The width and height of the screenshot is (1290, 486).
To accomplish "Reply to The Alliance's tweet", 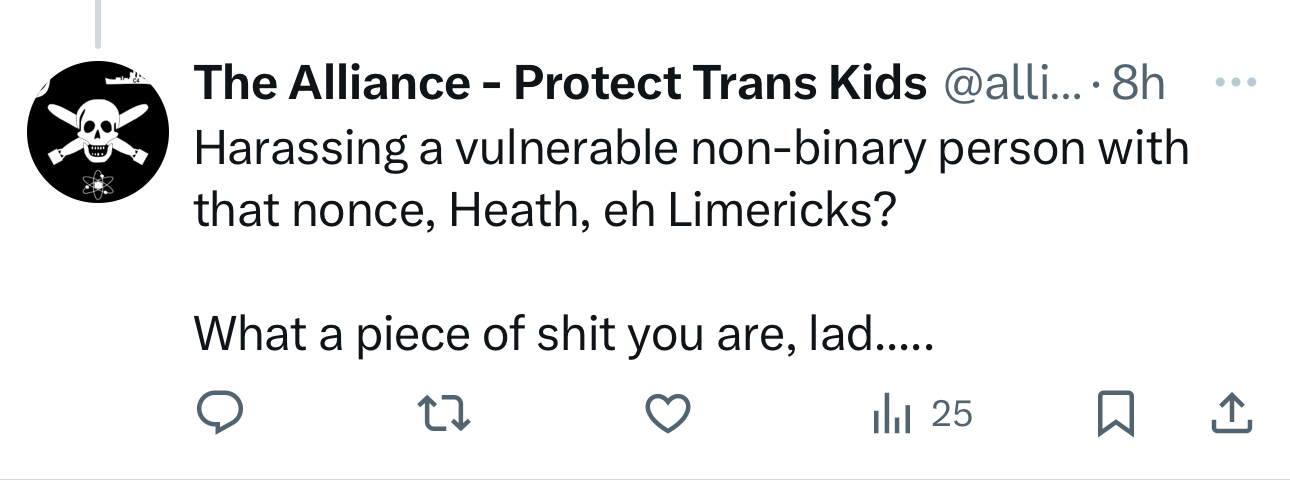I will pos(220,414).
